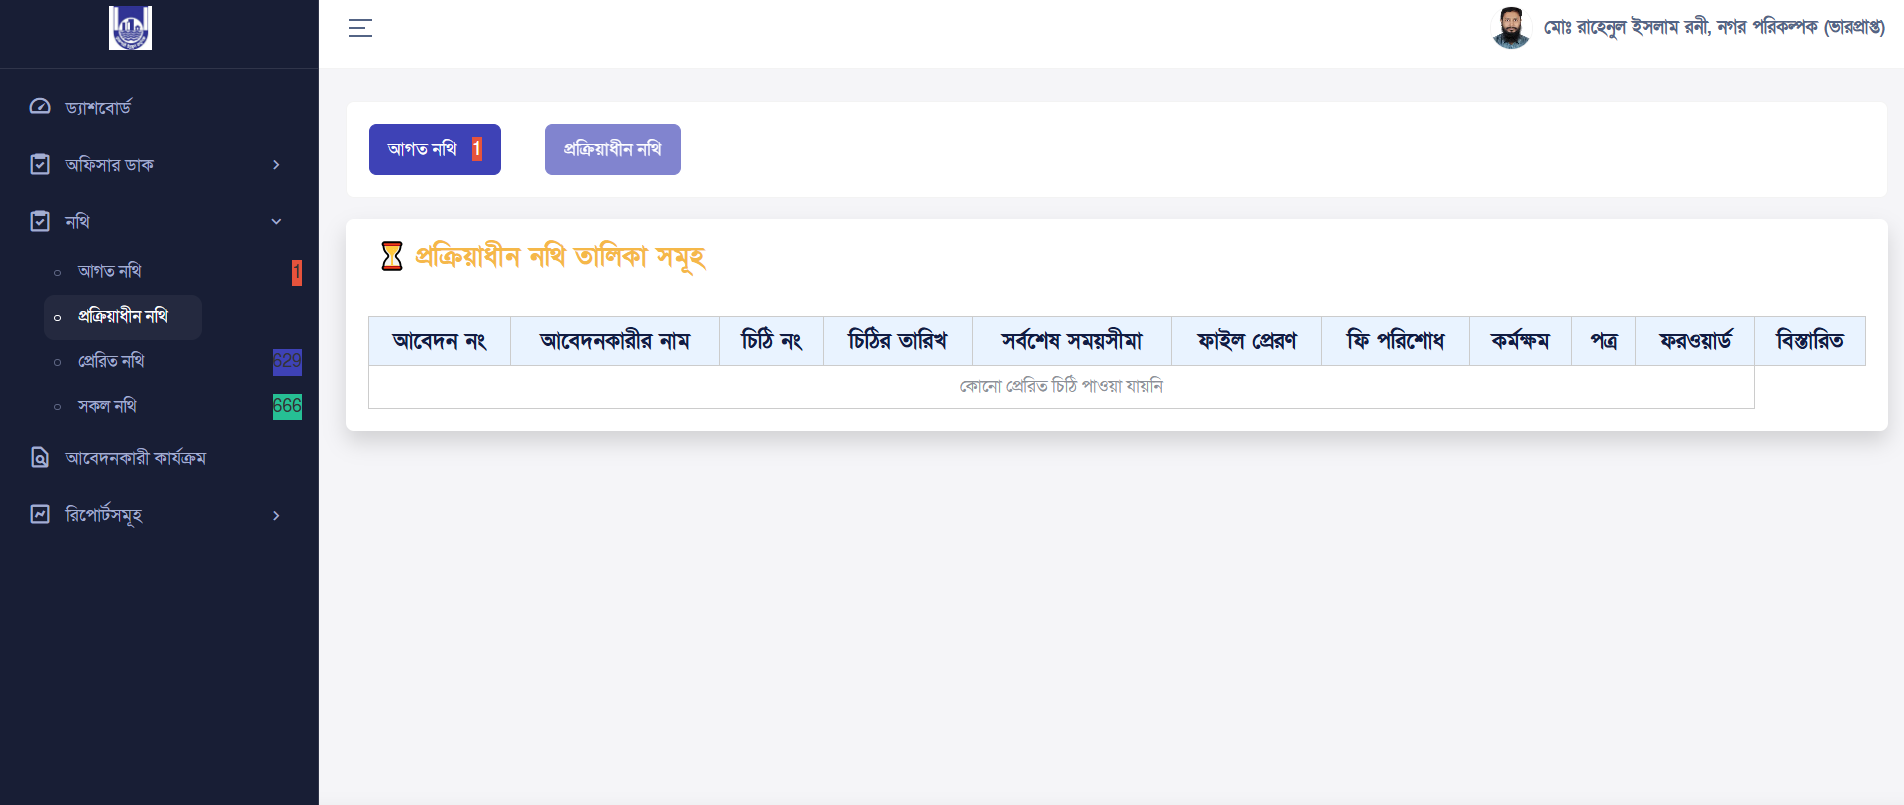Select প্রক্রিয়াধীন নথি sidebar item

(123, 317)
